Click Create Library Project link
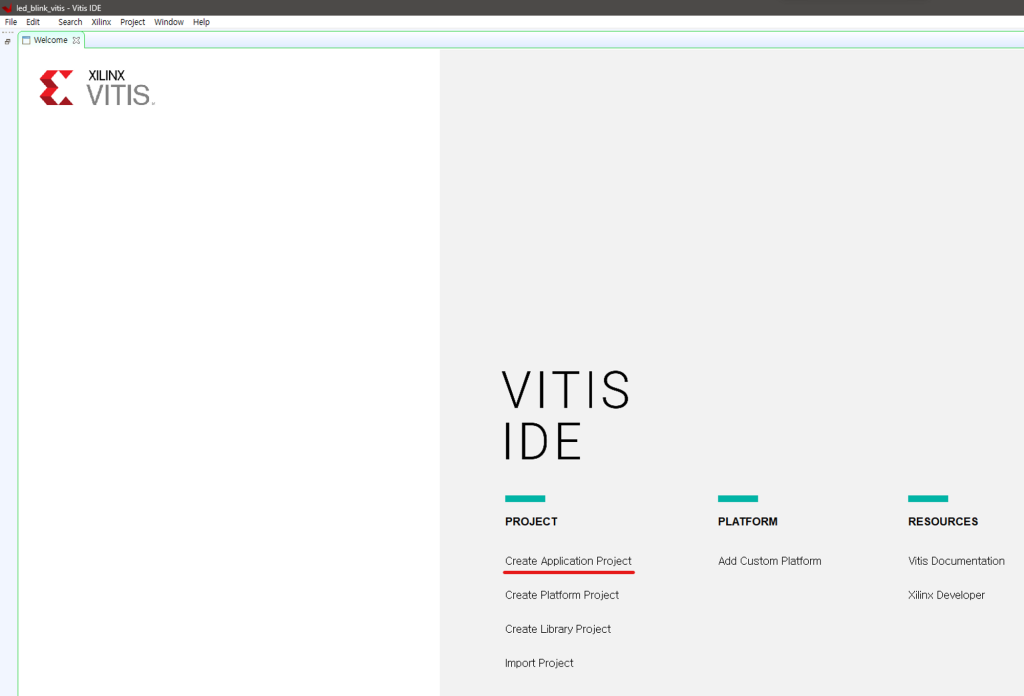The image size is (1024, 696). coord(558,629)
